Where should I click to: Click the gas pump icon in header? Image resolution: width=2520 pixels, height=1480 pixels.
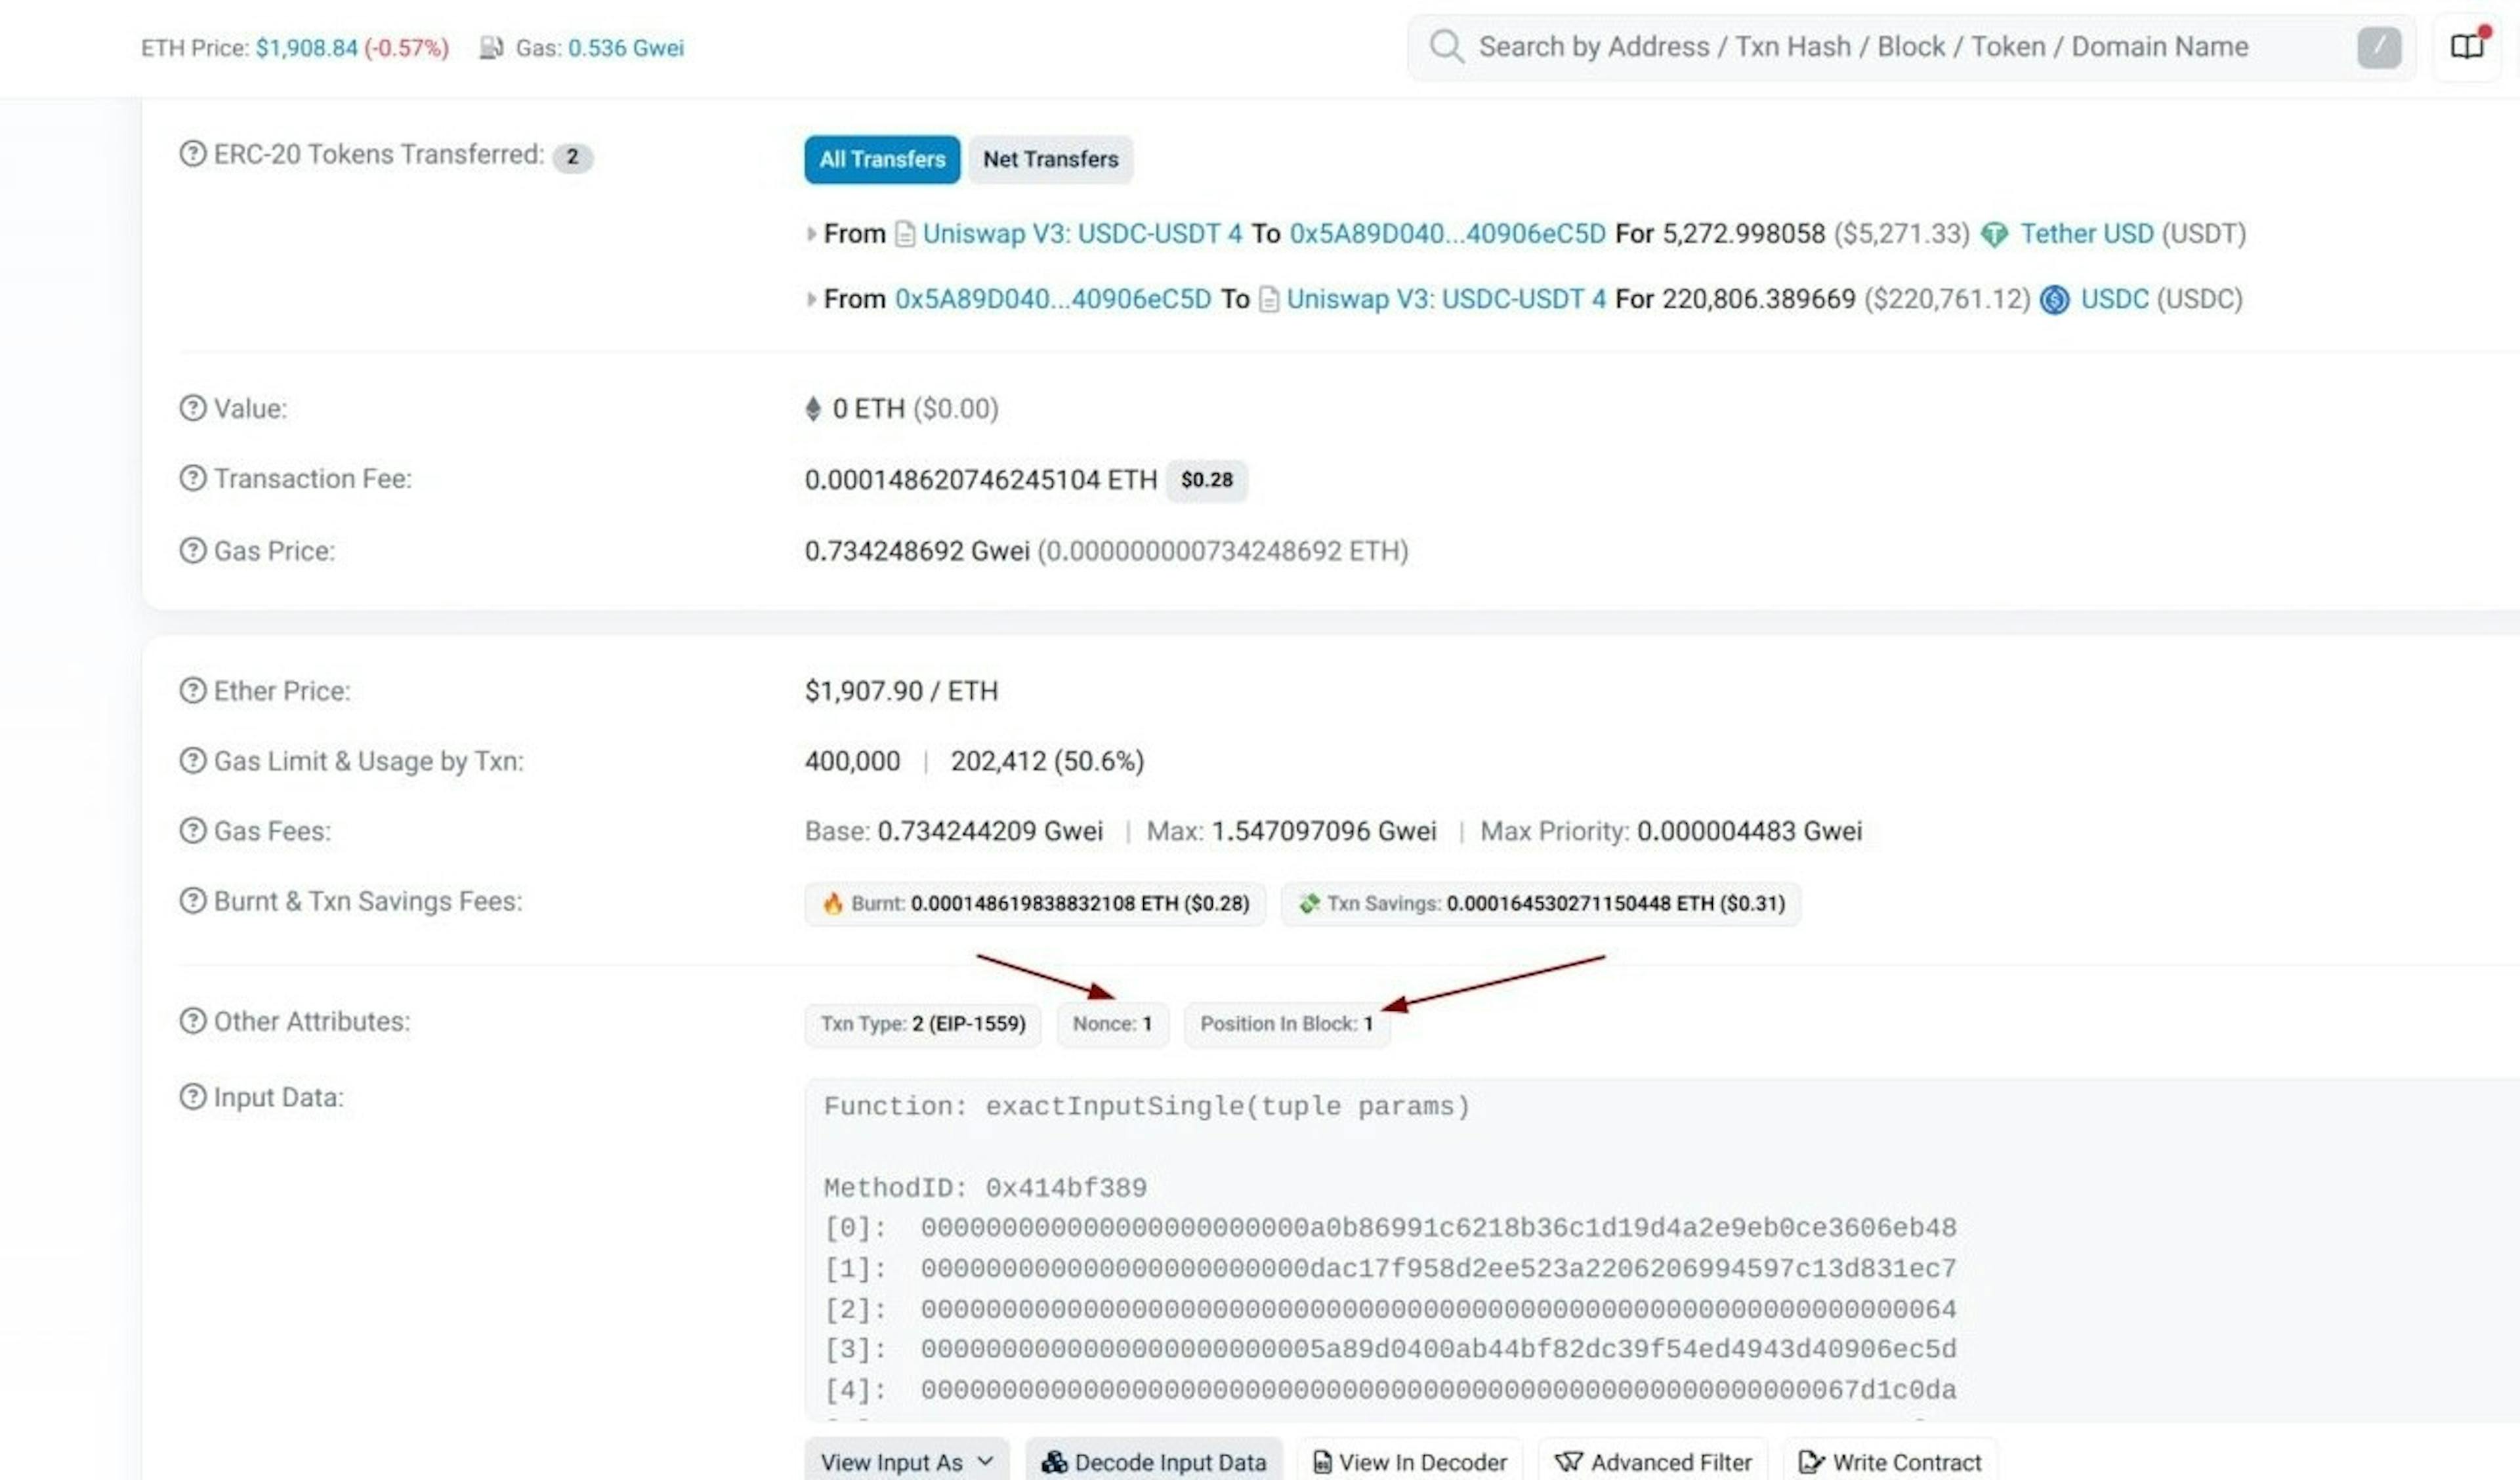(x=490, y=47)
